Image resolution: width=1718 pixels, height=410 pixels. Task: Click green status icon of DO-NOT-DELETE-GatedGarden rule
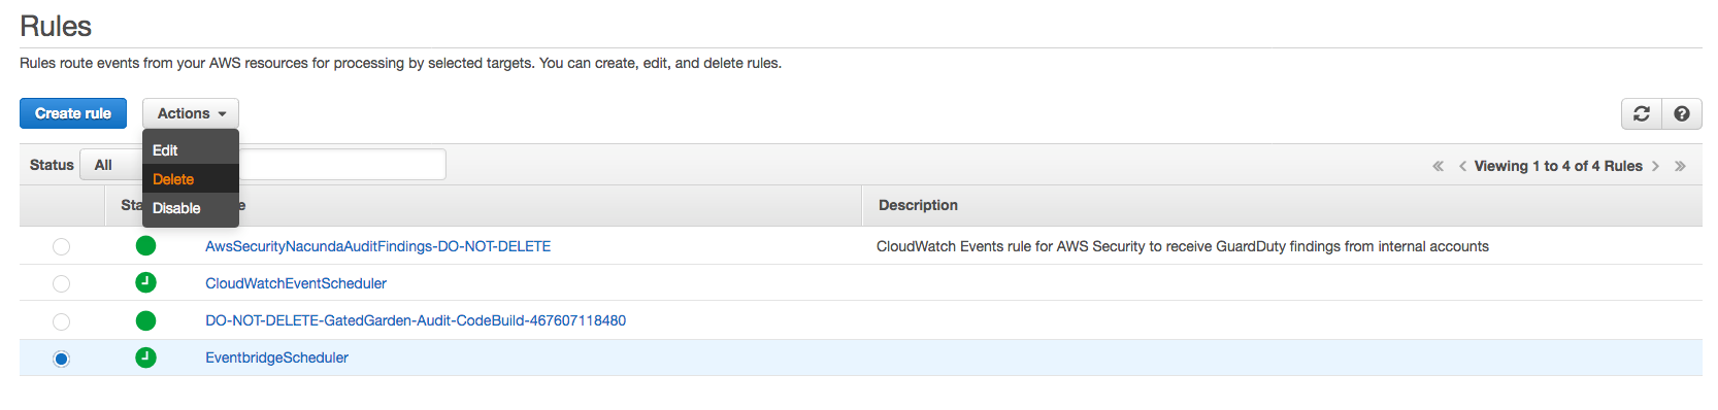pos(146,320)
